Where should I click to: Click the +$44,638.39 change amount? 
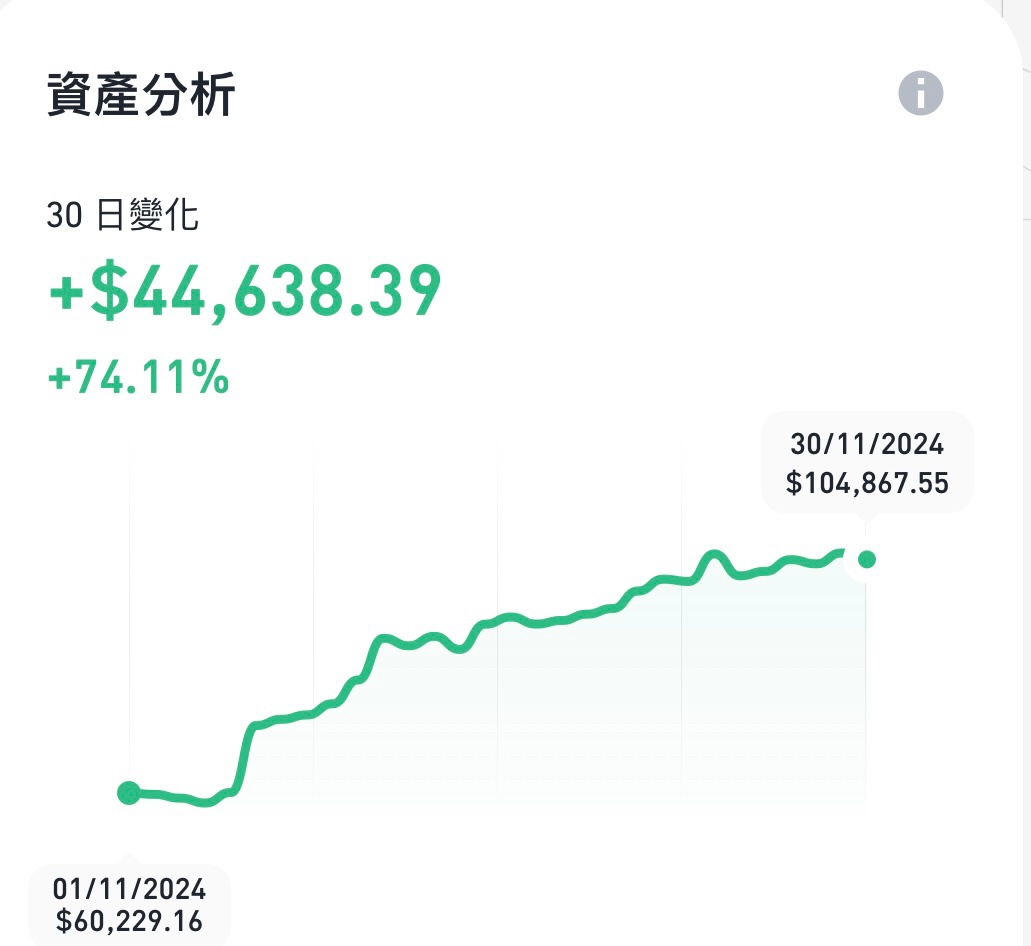click(245, 291)
